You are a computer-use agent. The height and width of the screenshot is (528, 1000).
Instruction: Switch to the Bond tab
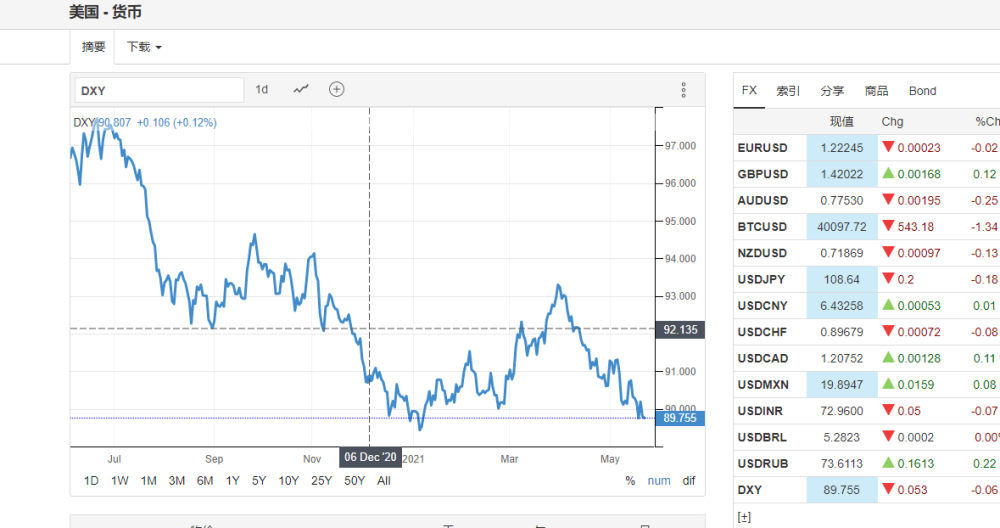tap(922, 91)
